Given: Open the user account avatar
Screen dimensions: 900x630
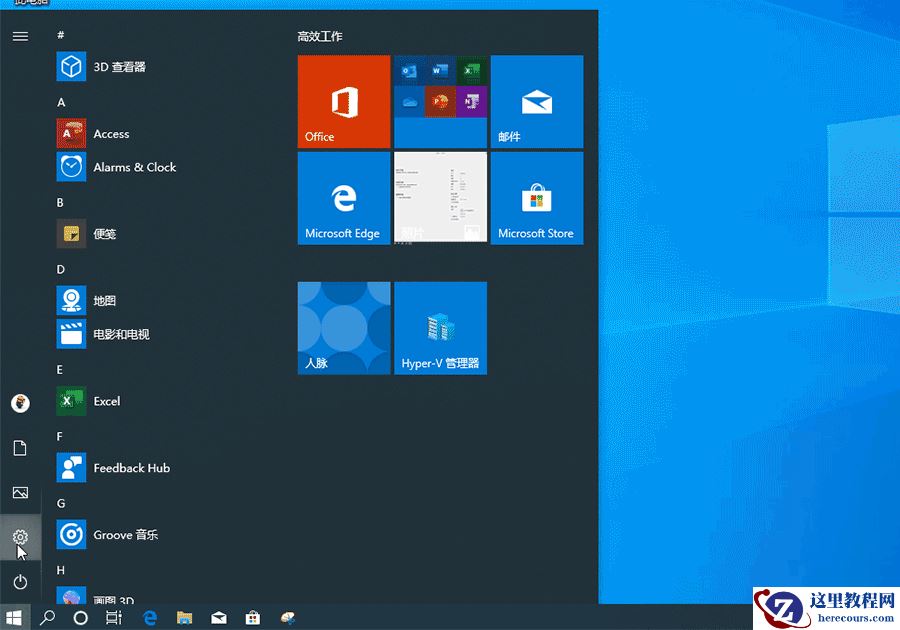Looking at the screenshot, I should (x=20, y=403).
